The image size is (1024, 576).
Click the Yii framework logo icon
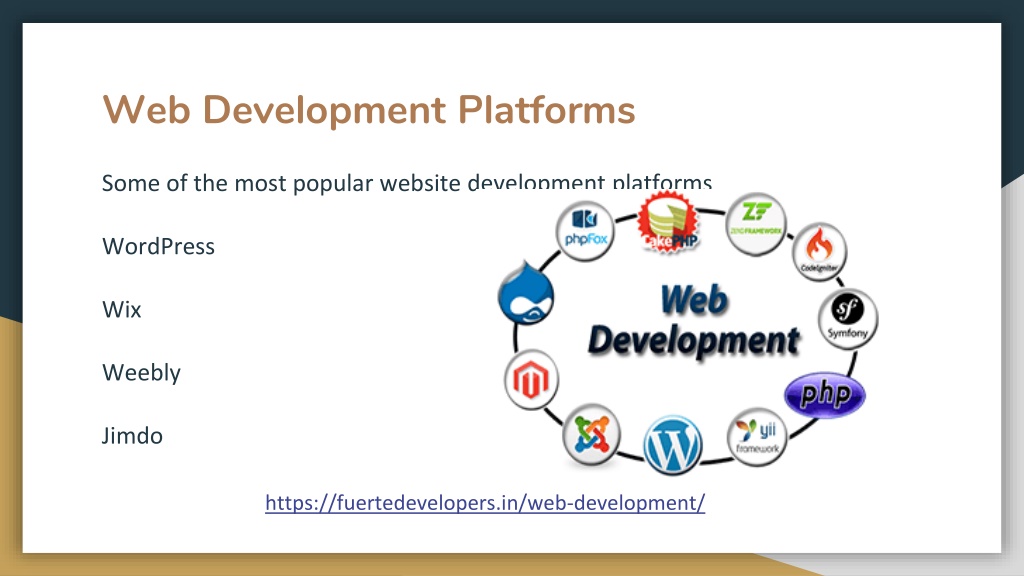coord(757,437)
